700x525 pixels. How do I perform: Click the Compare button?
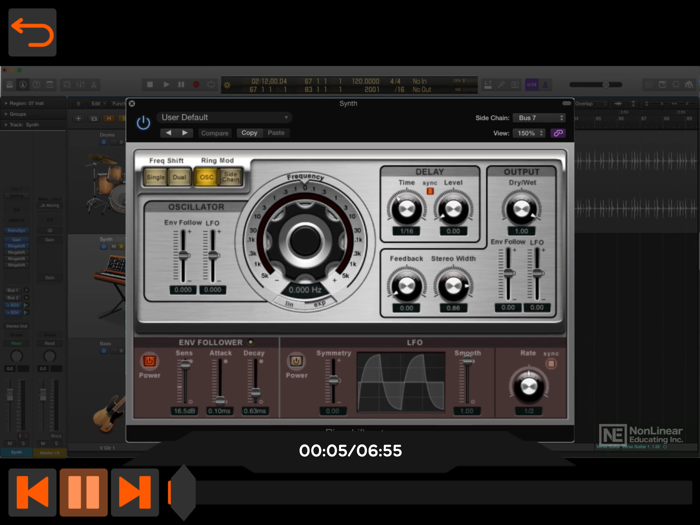[x=214, y=133]
